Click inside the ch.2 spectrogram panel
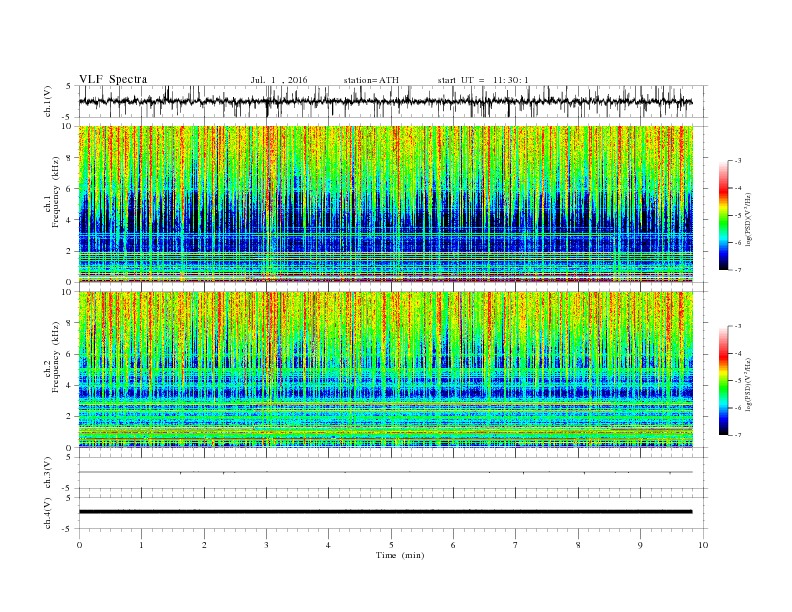 [x=386, y=370]
